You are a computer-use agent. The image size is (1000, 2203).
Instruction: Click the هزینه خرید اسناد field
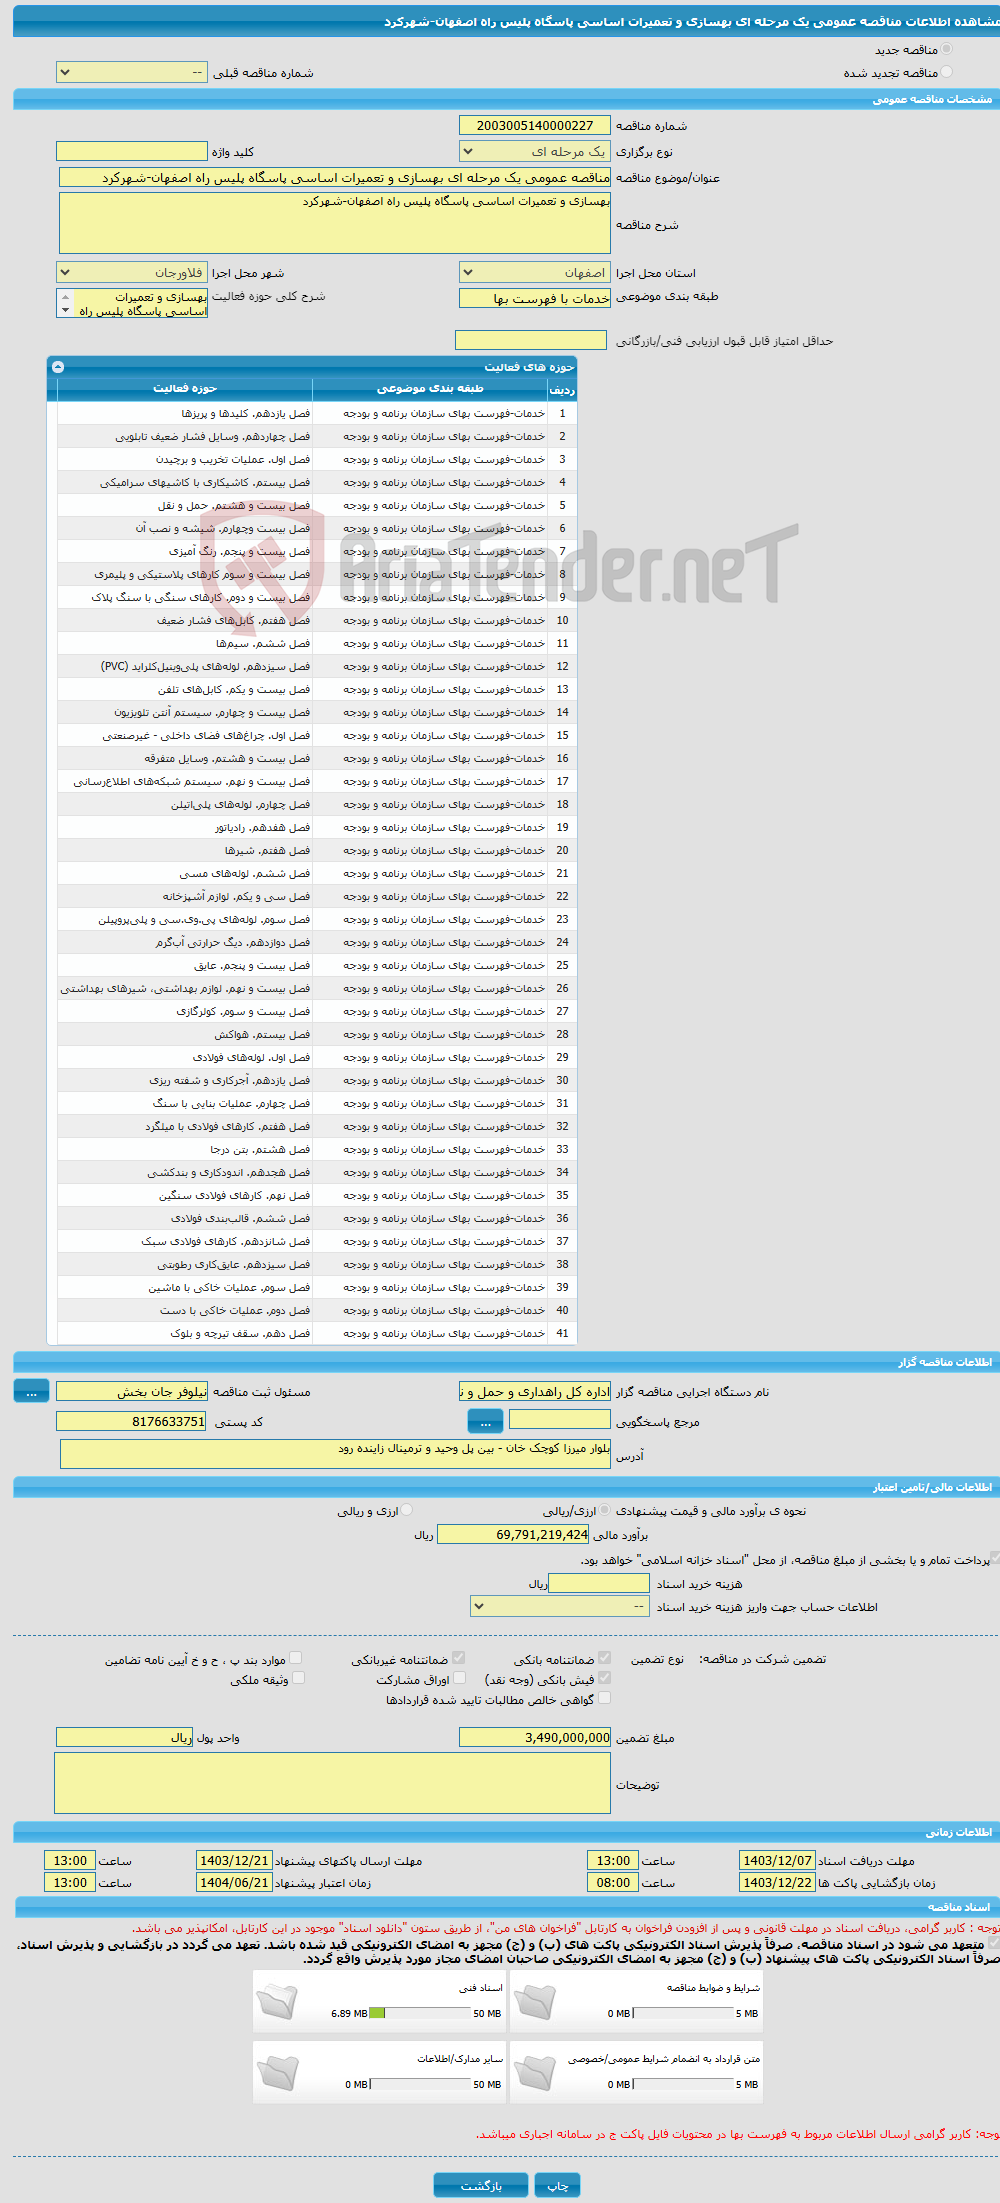[600, 1583]
